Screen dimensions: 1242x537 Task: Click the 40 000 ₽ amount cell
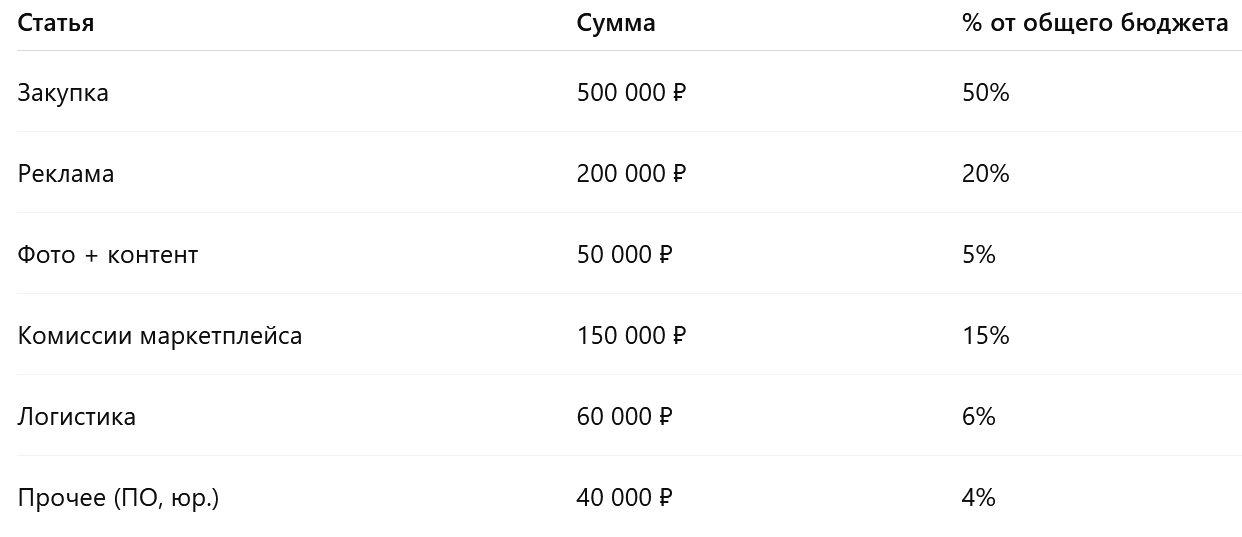(624, 498)
